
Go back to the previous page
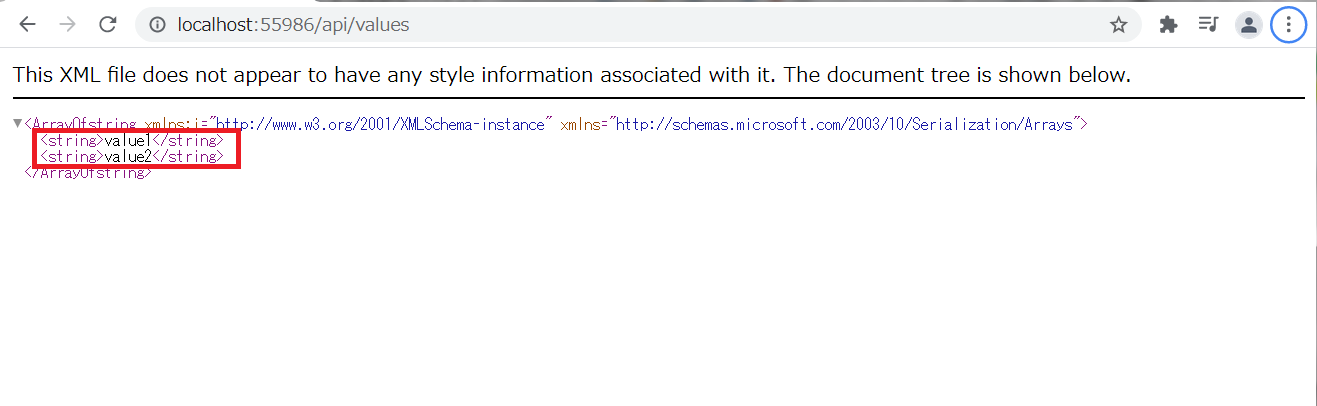pos(27,25)
